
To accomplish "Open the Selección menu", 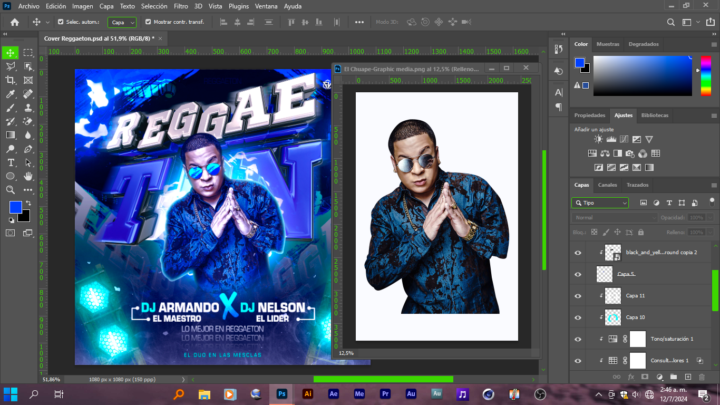I will click(x=154, y=6).
